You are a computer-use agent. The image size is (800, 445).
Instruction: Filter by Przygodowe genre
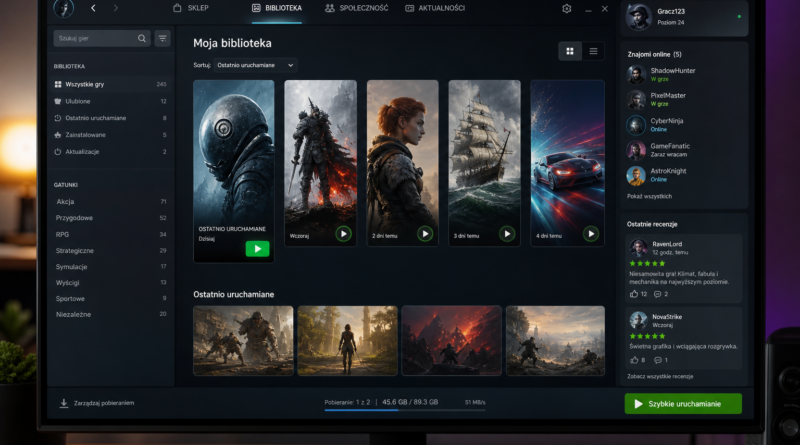coord(111,218)
